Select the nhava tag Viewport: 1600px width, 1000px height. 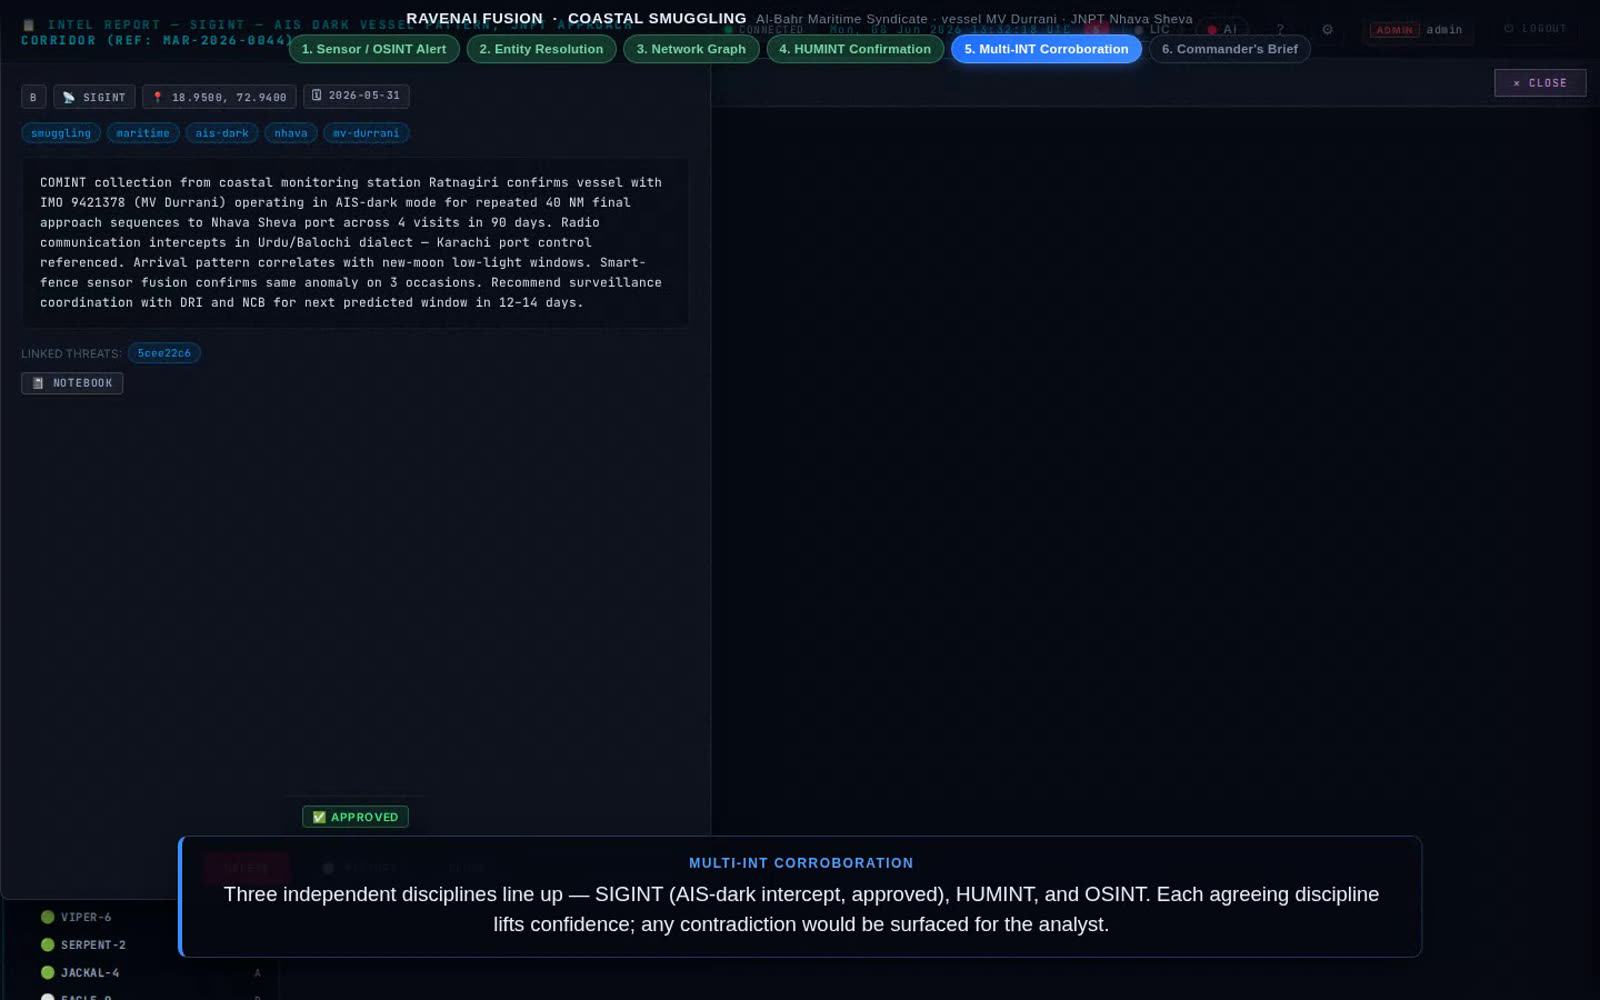pos(291,133)
